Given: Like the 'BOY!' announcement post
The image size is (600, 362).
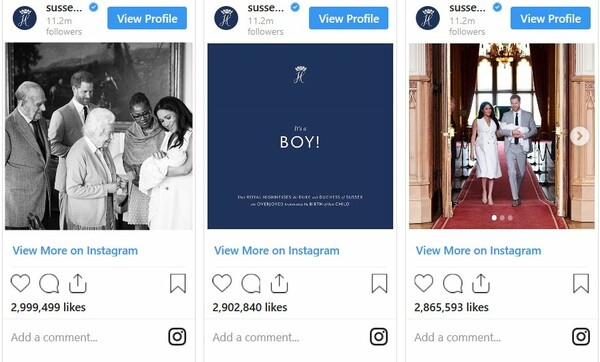Looking at the screenshot, I should point(222,283).
